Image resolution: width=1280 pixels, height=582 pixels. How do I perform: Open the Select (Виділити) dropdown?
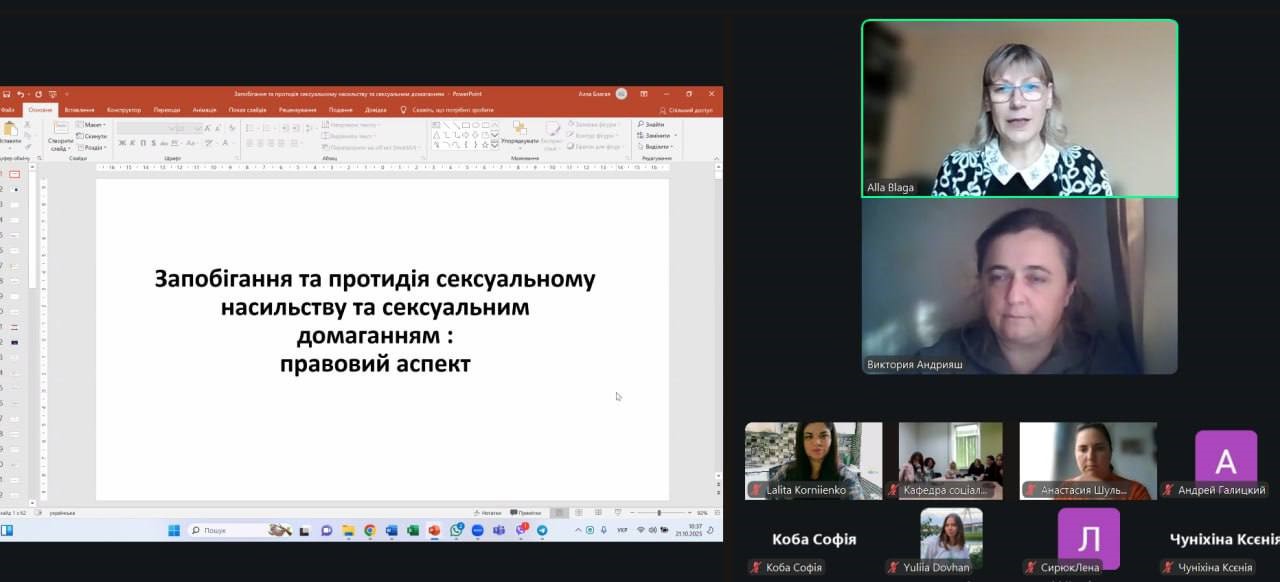click(658, 146)
